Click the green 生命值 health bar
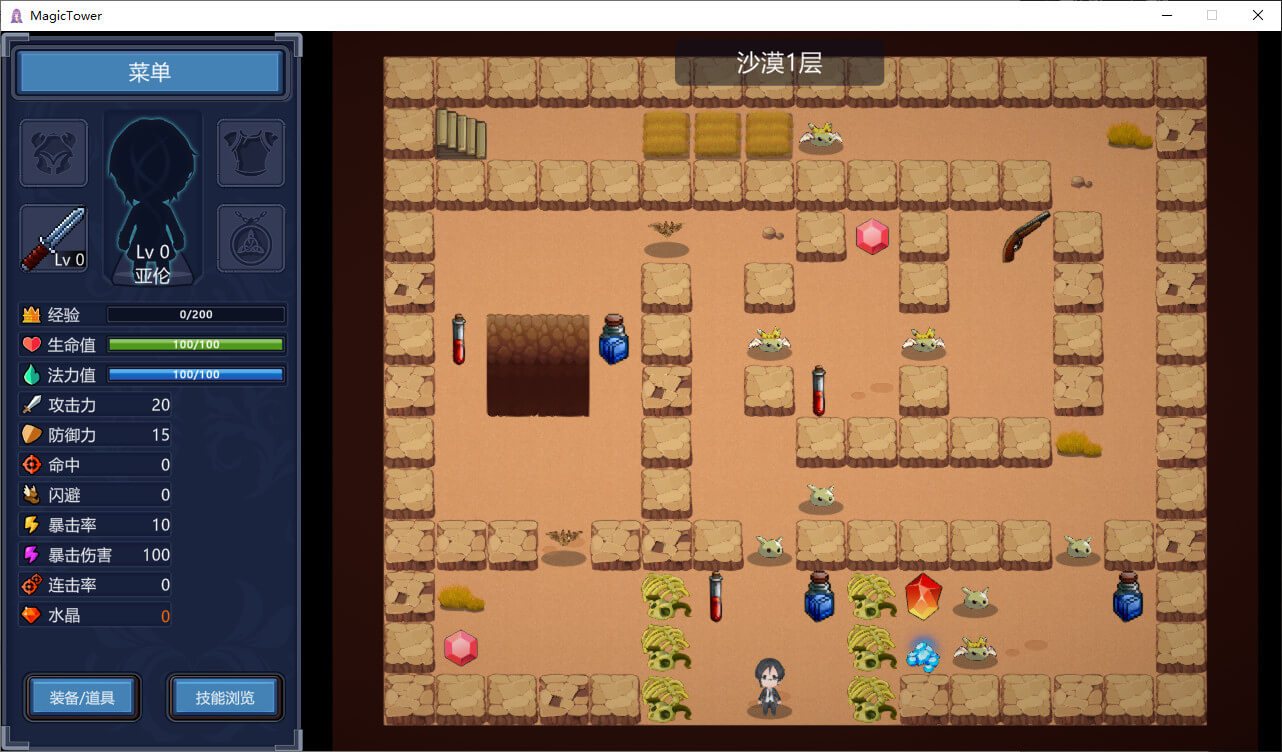Image resolution: width=1282 pixels, height=752 pixels. 195,345
